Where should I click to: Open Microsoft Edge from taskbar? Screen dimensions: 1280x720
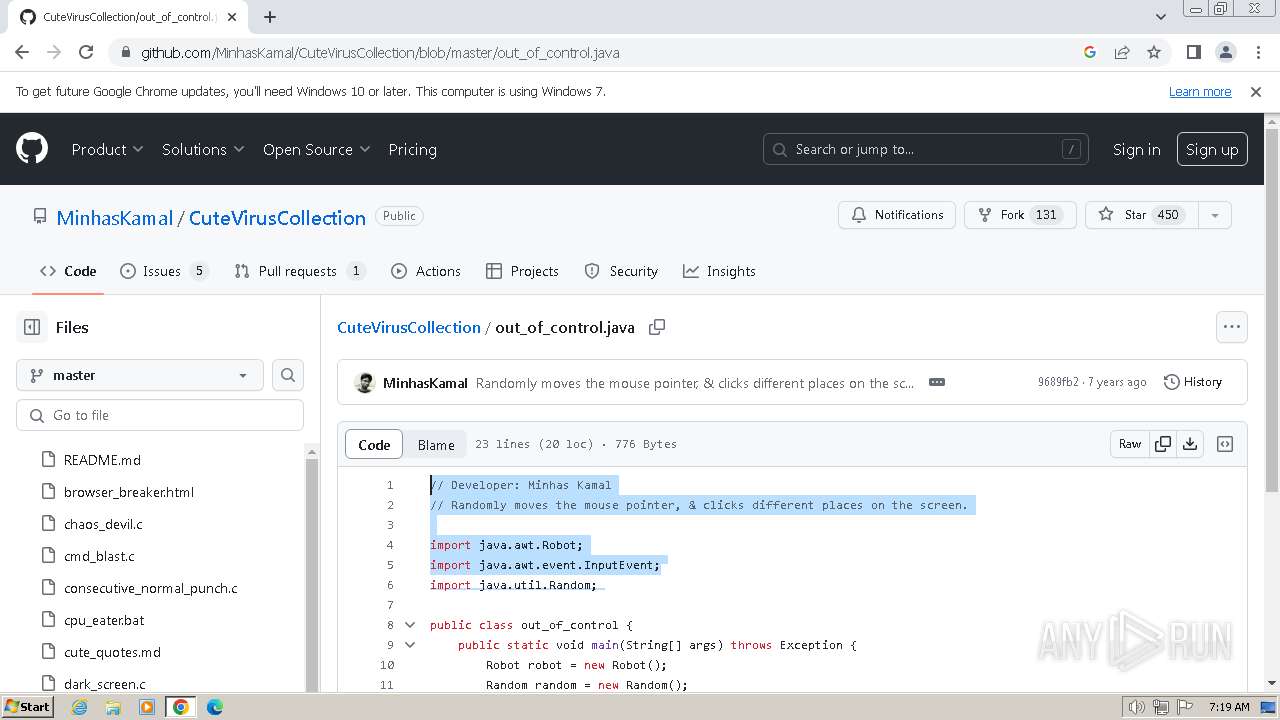[214, 707]
